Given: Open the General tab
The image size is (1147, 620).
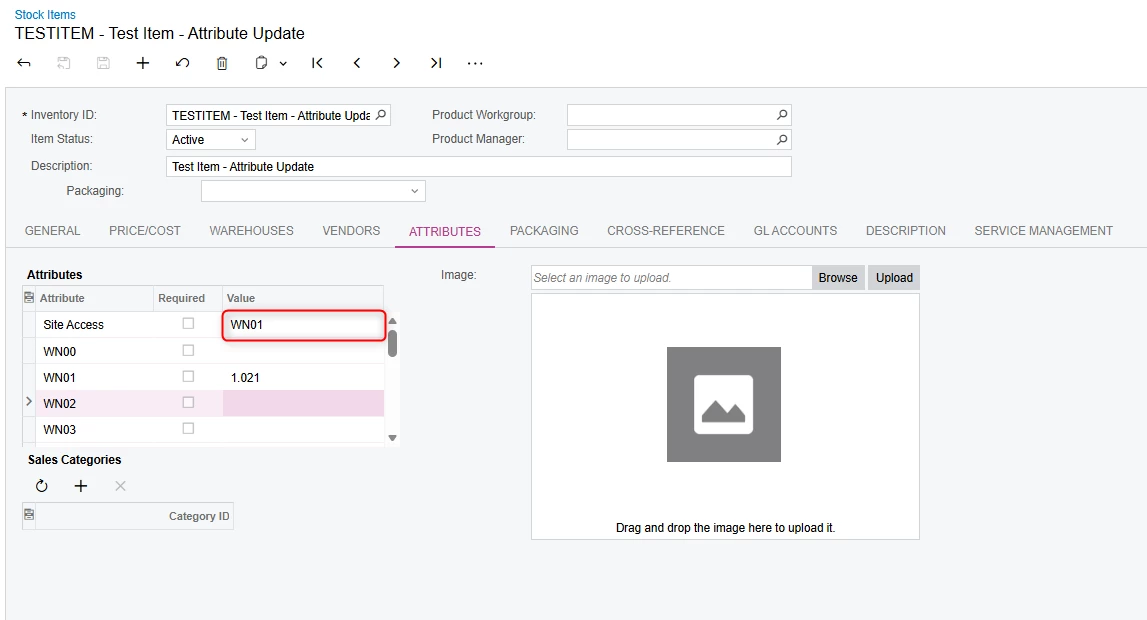Looking at the screenshot, I should coord(53,230).
